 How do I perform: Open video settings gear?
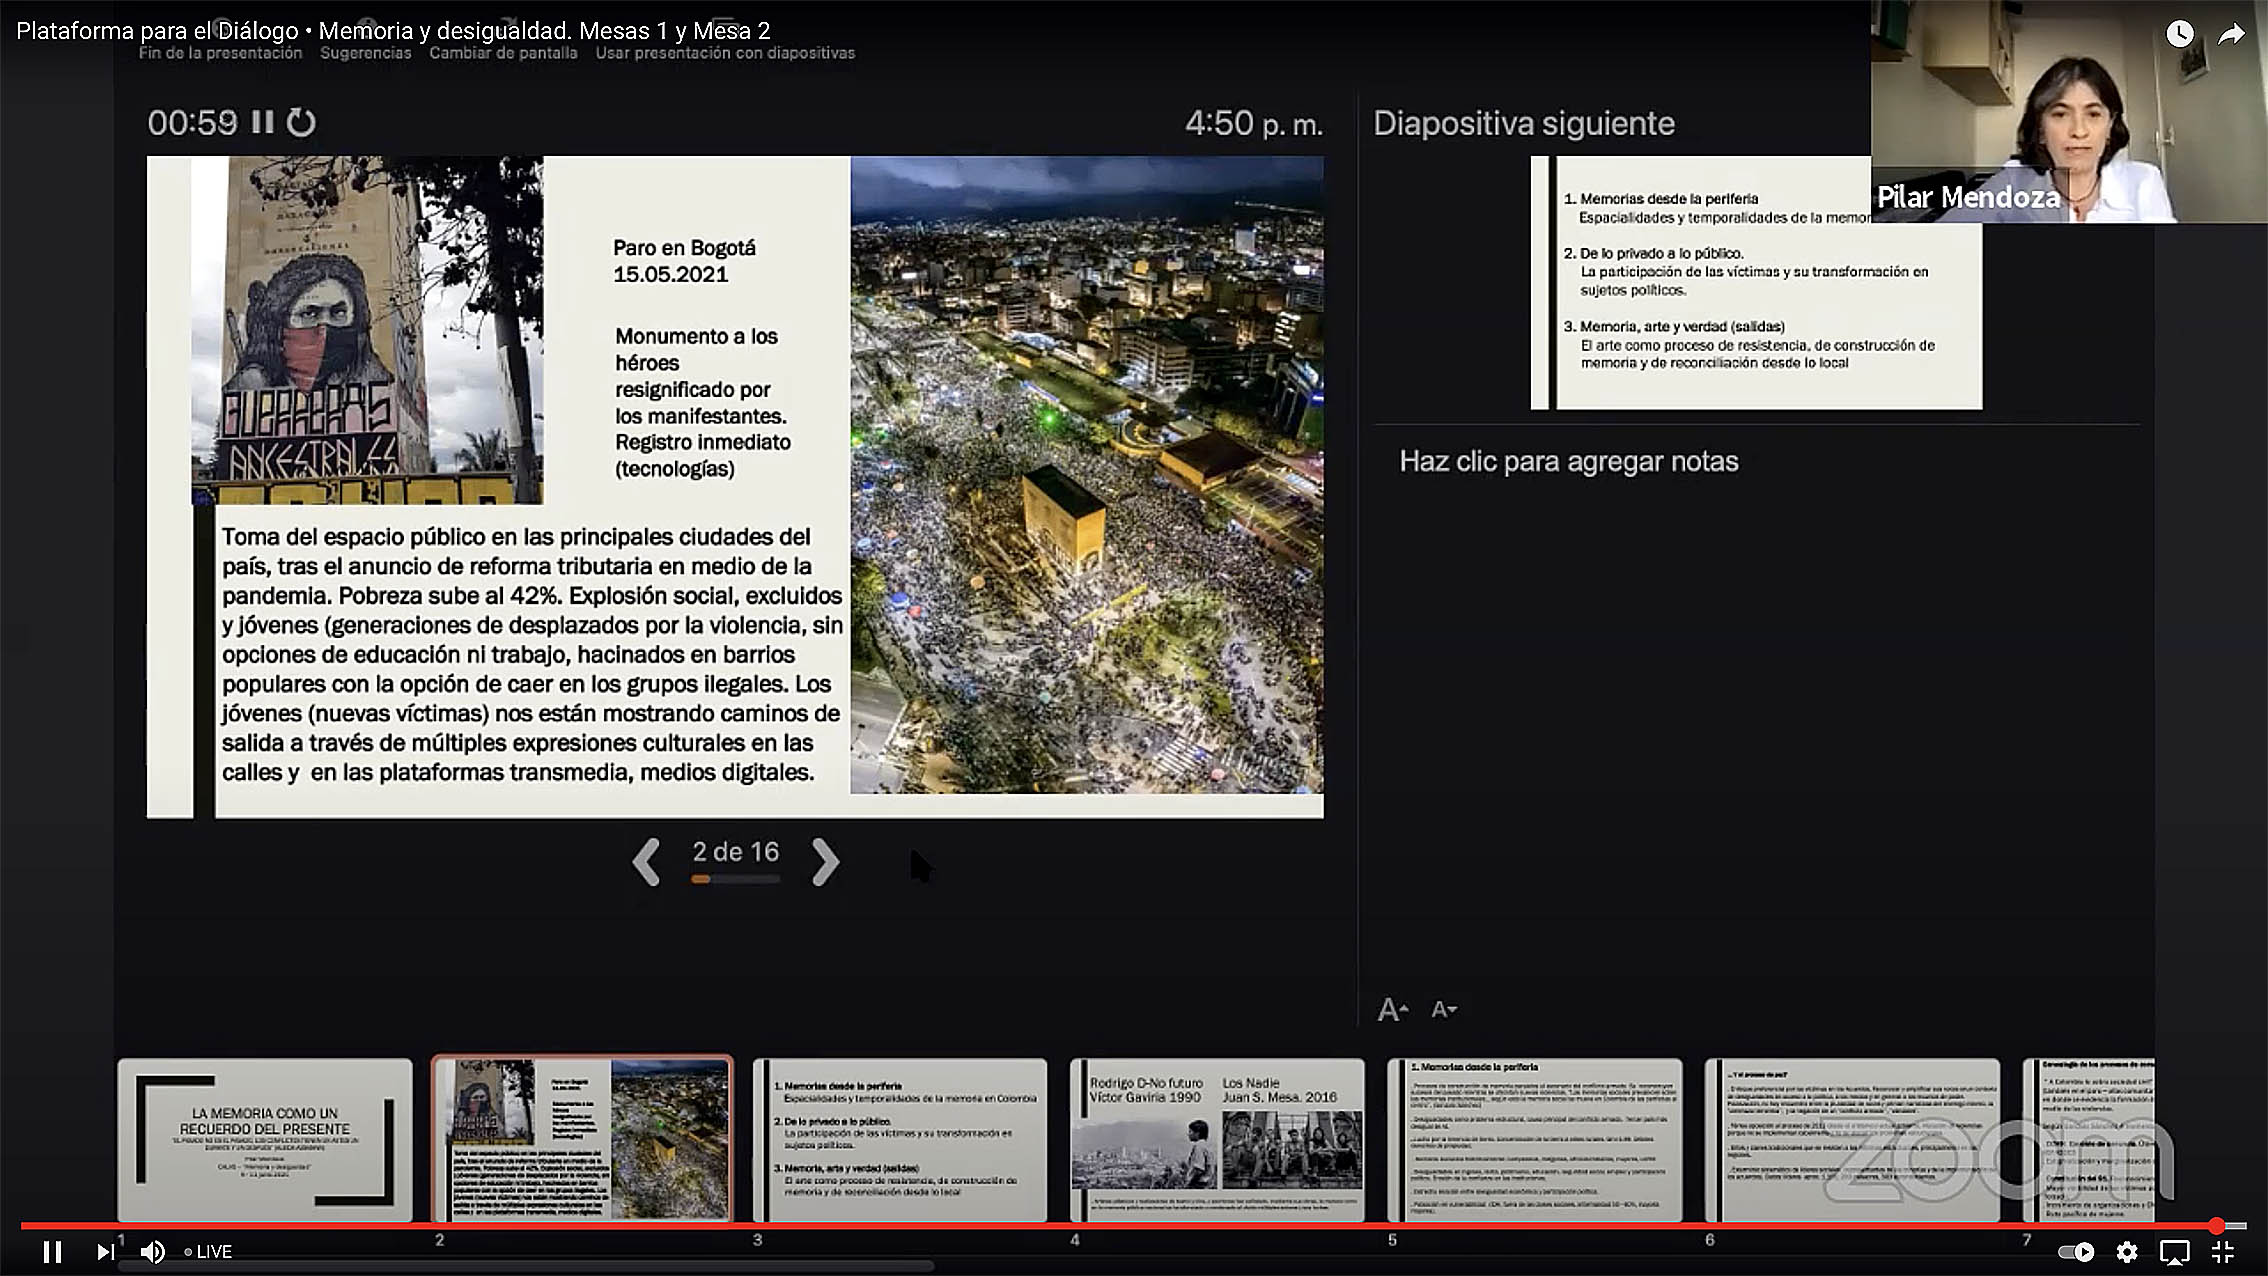(2127, 1252)
